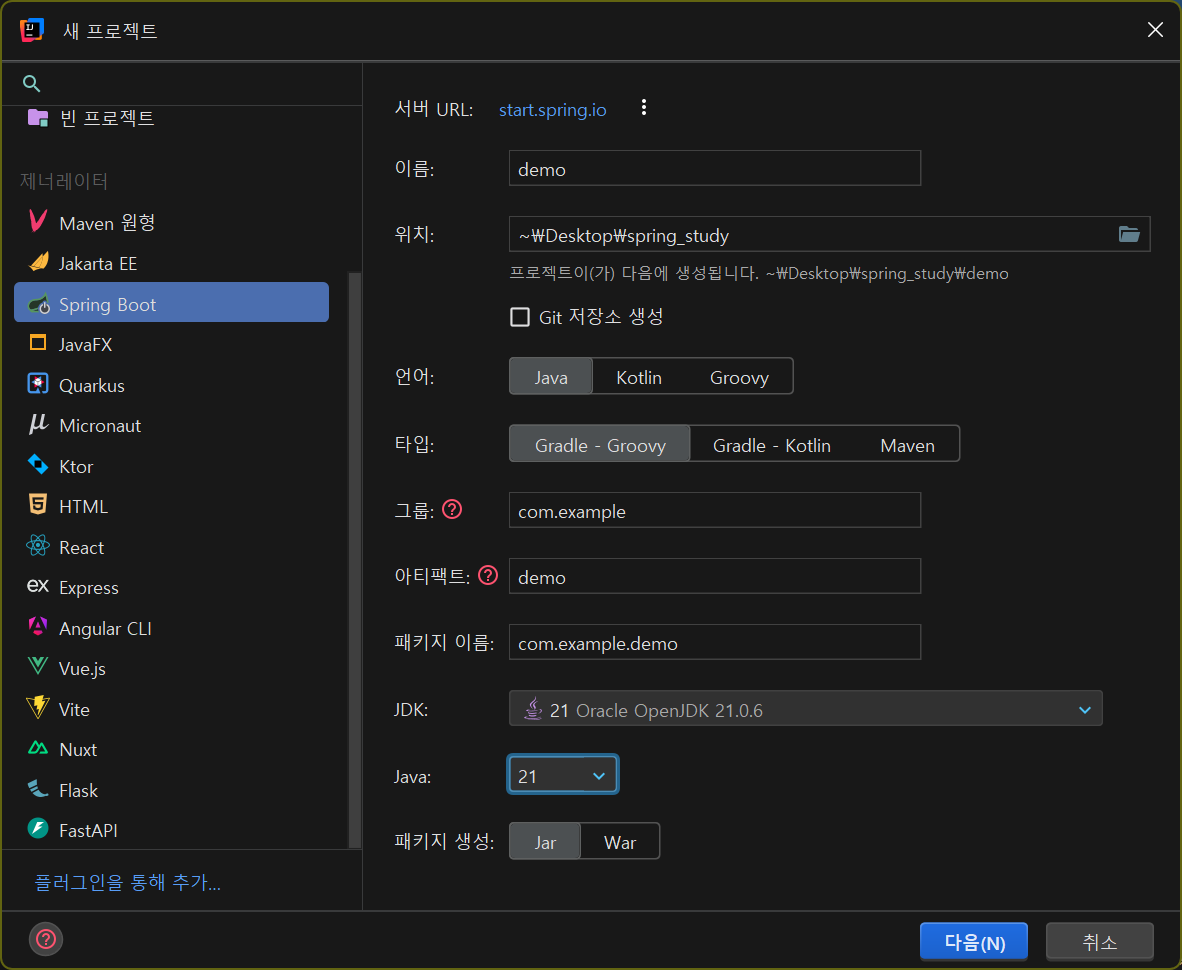Click the Maven archetype icon
Screen dimensions: 1182x970
pos(38,222)
